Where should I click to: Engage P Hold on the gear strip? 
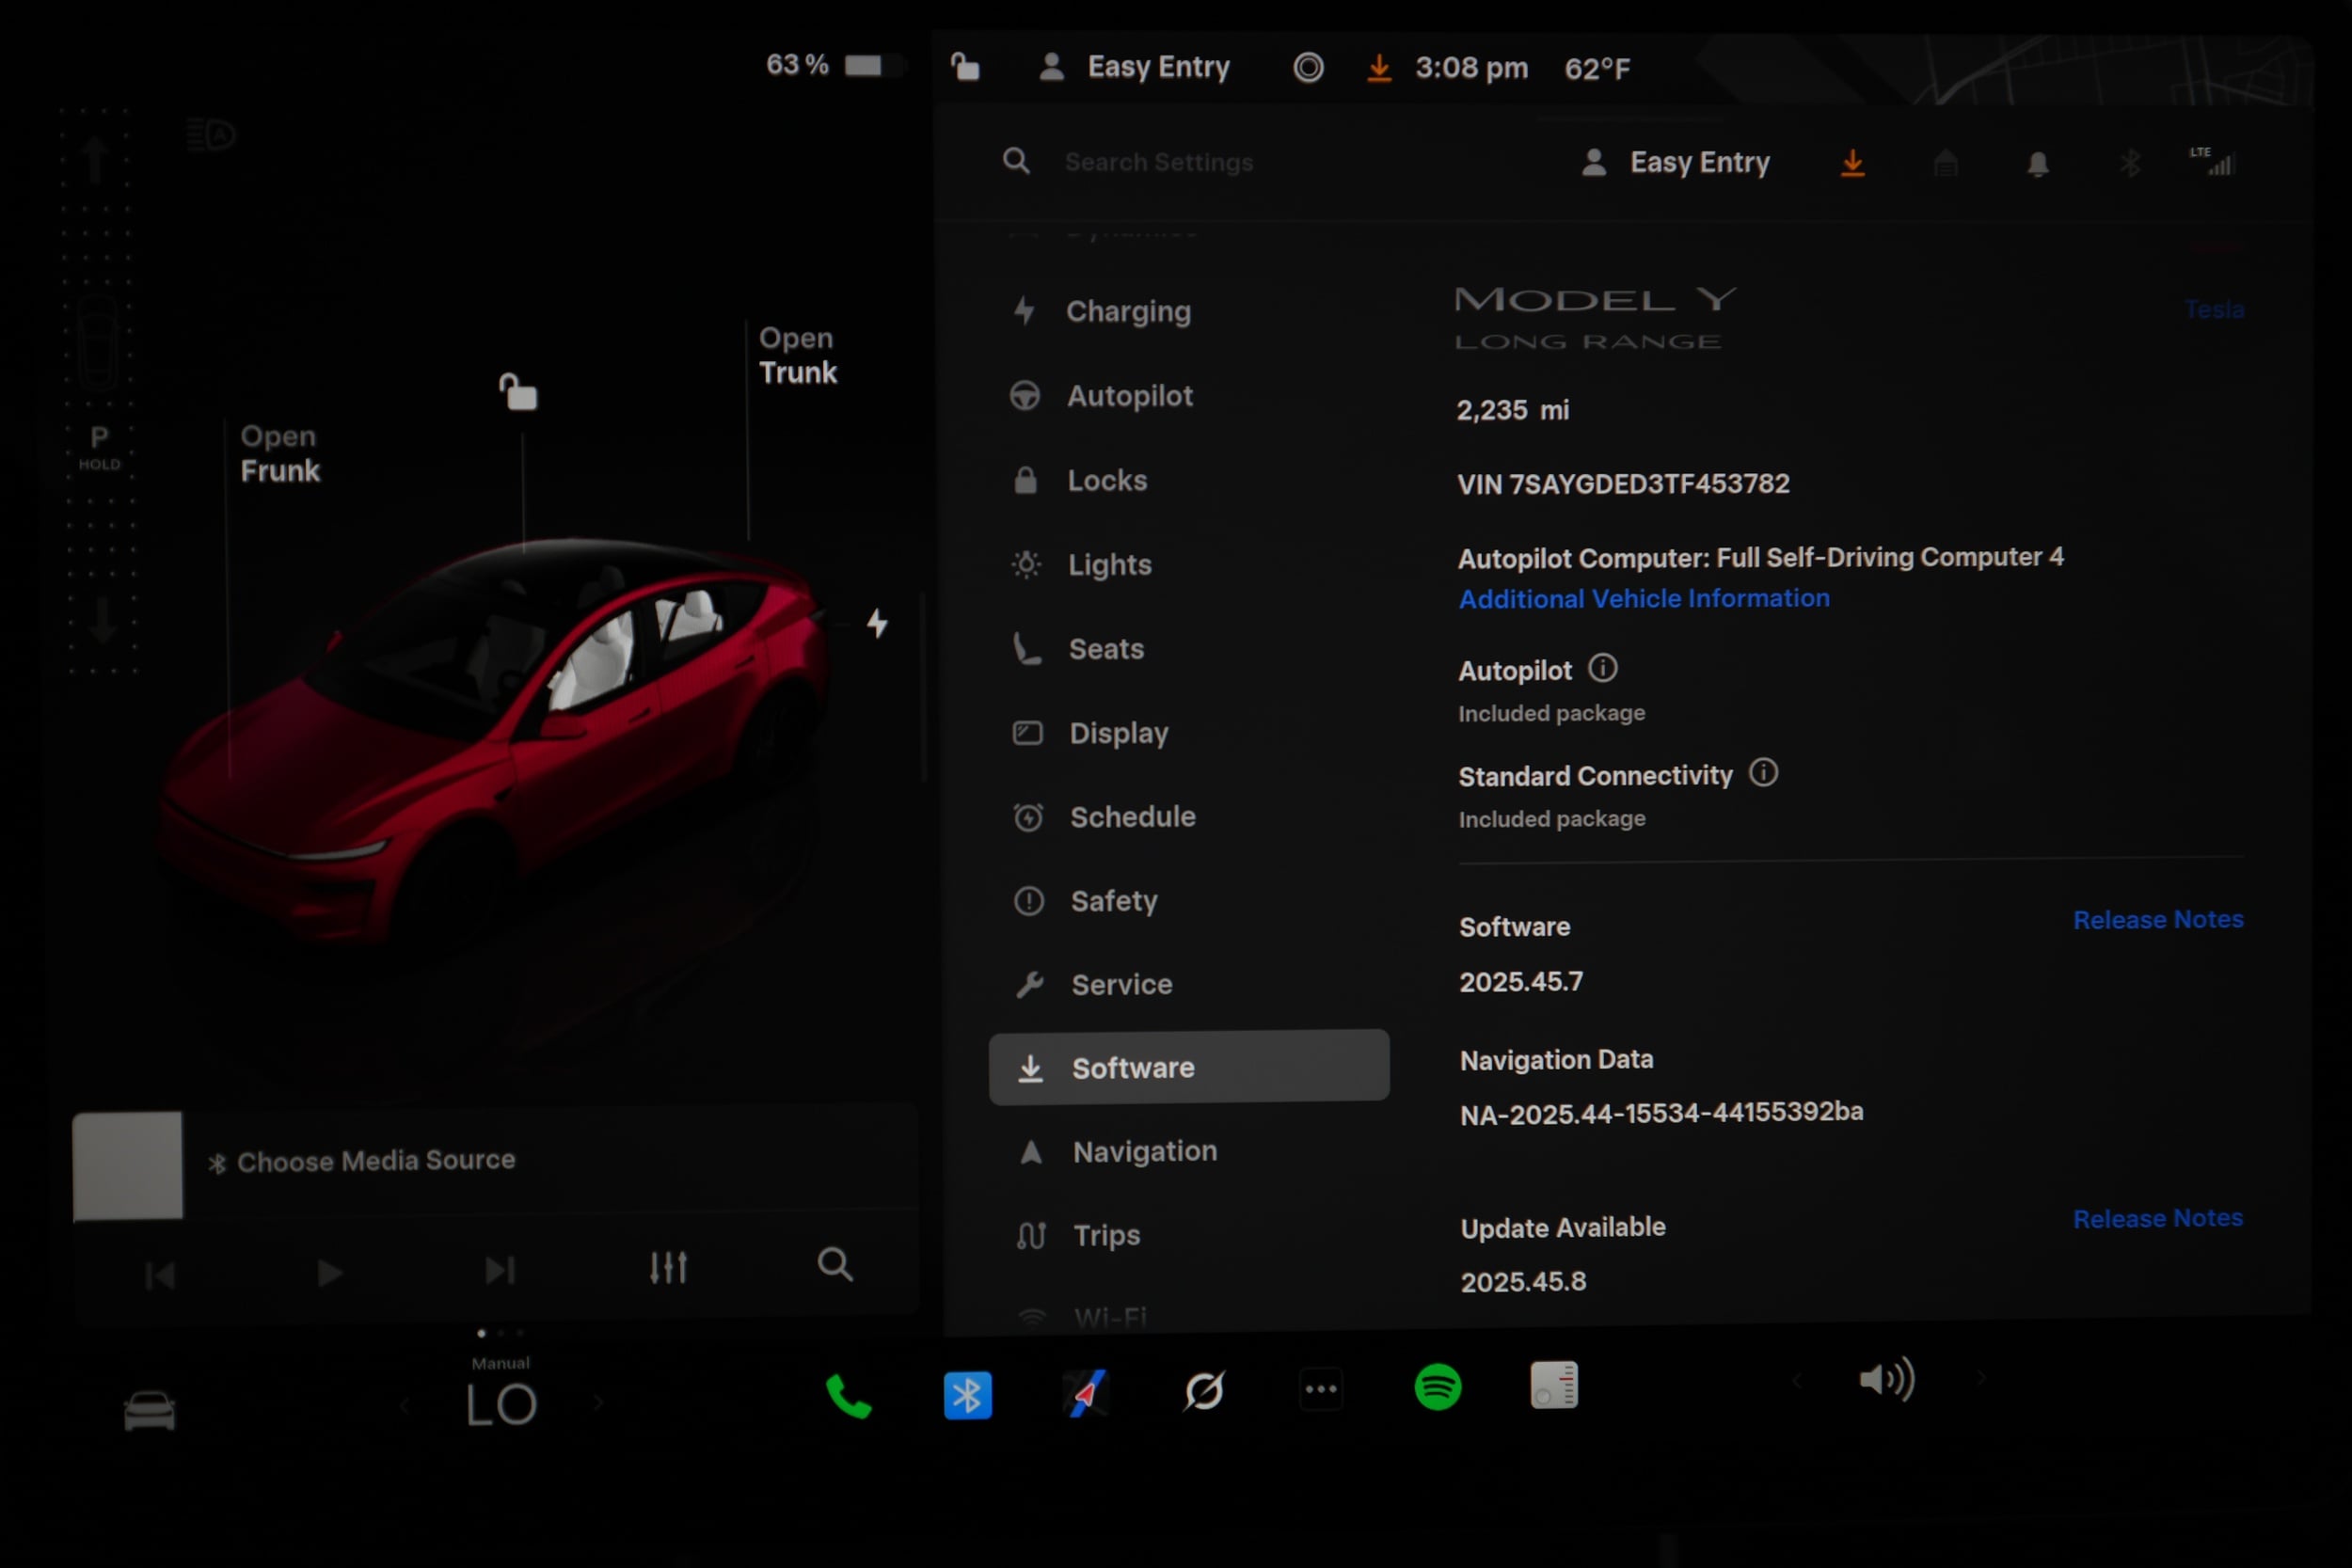click(99, 449)
